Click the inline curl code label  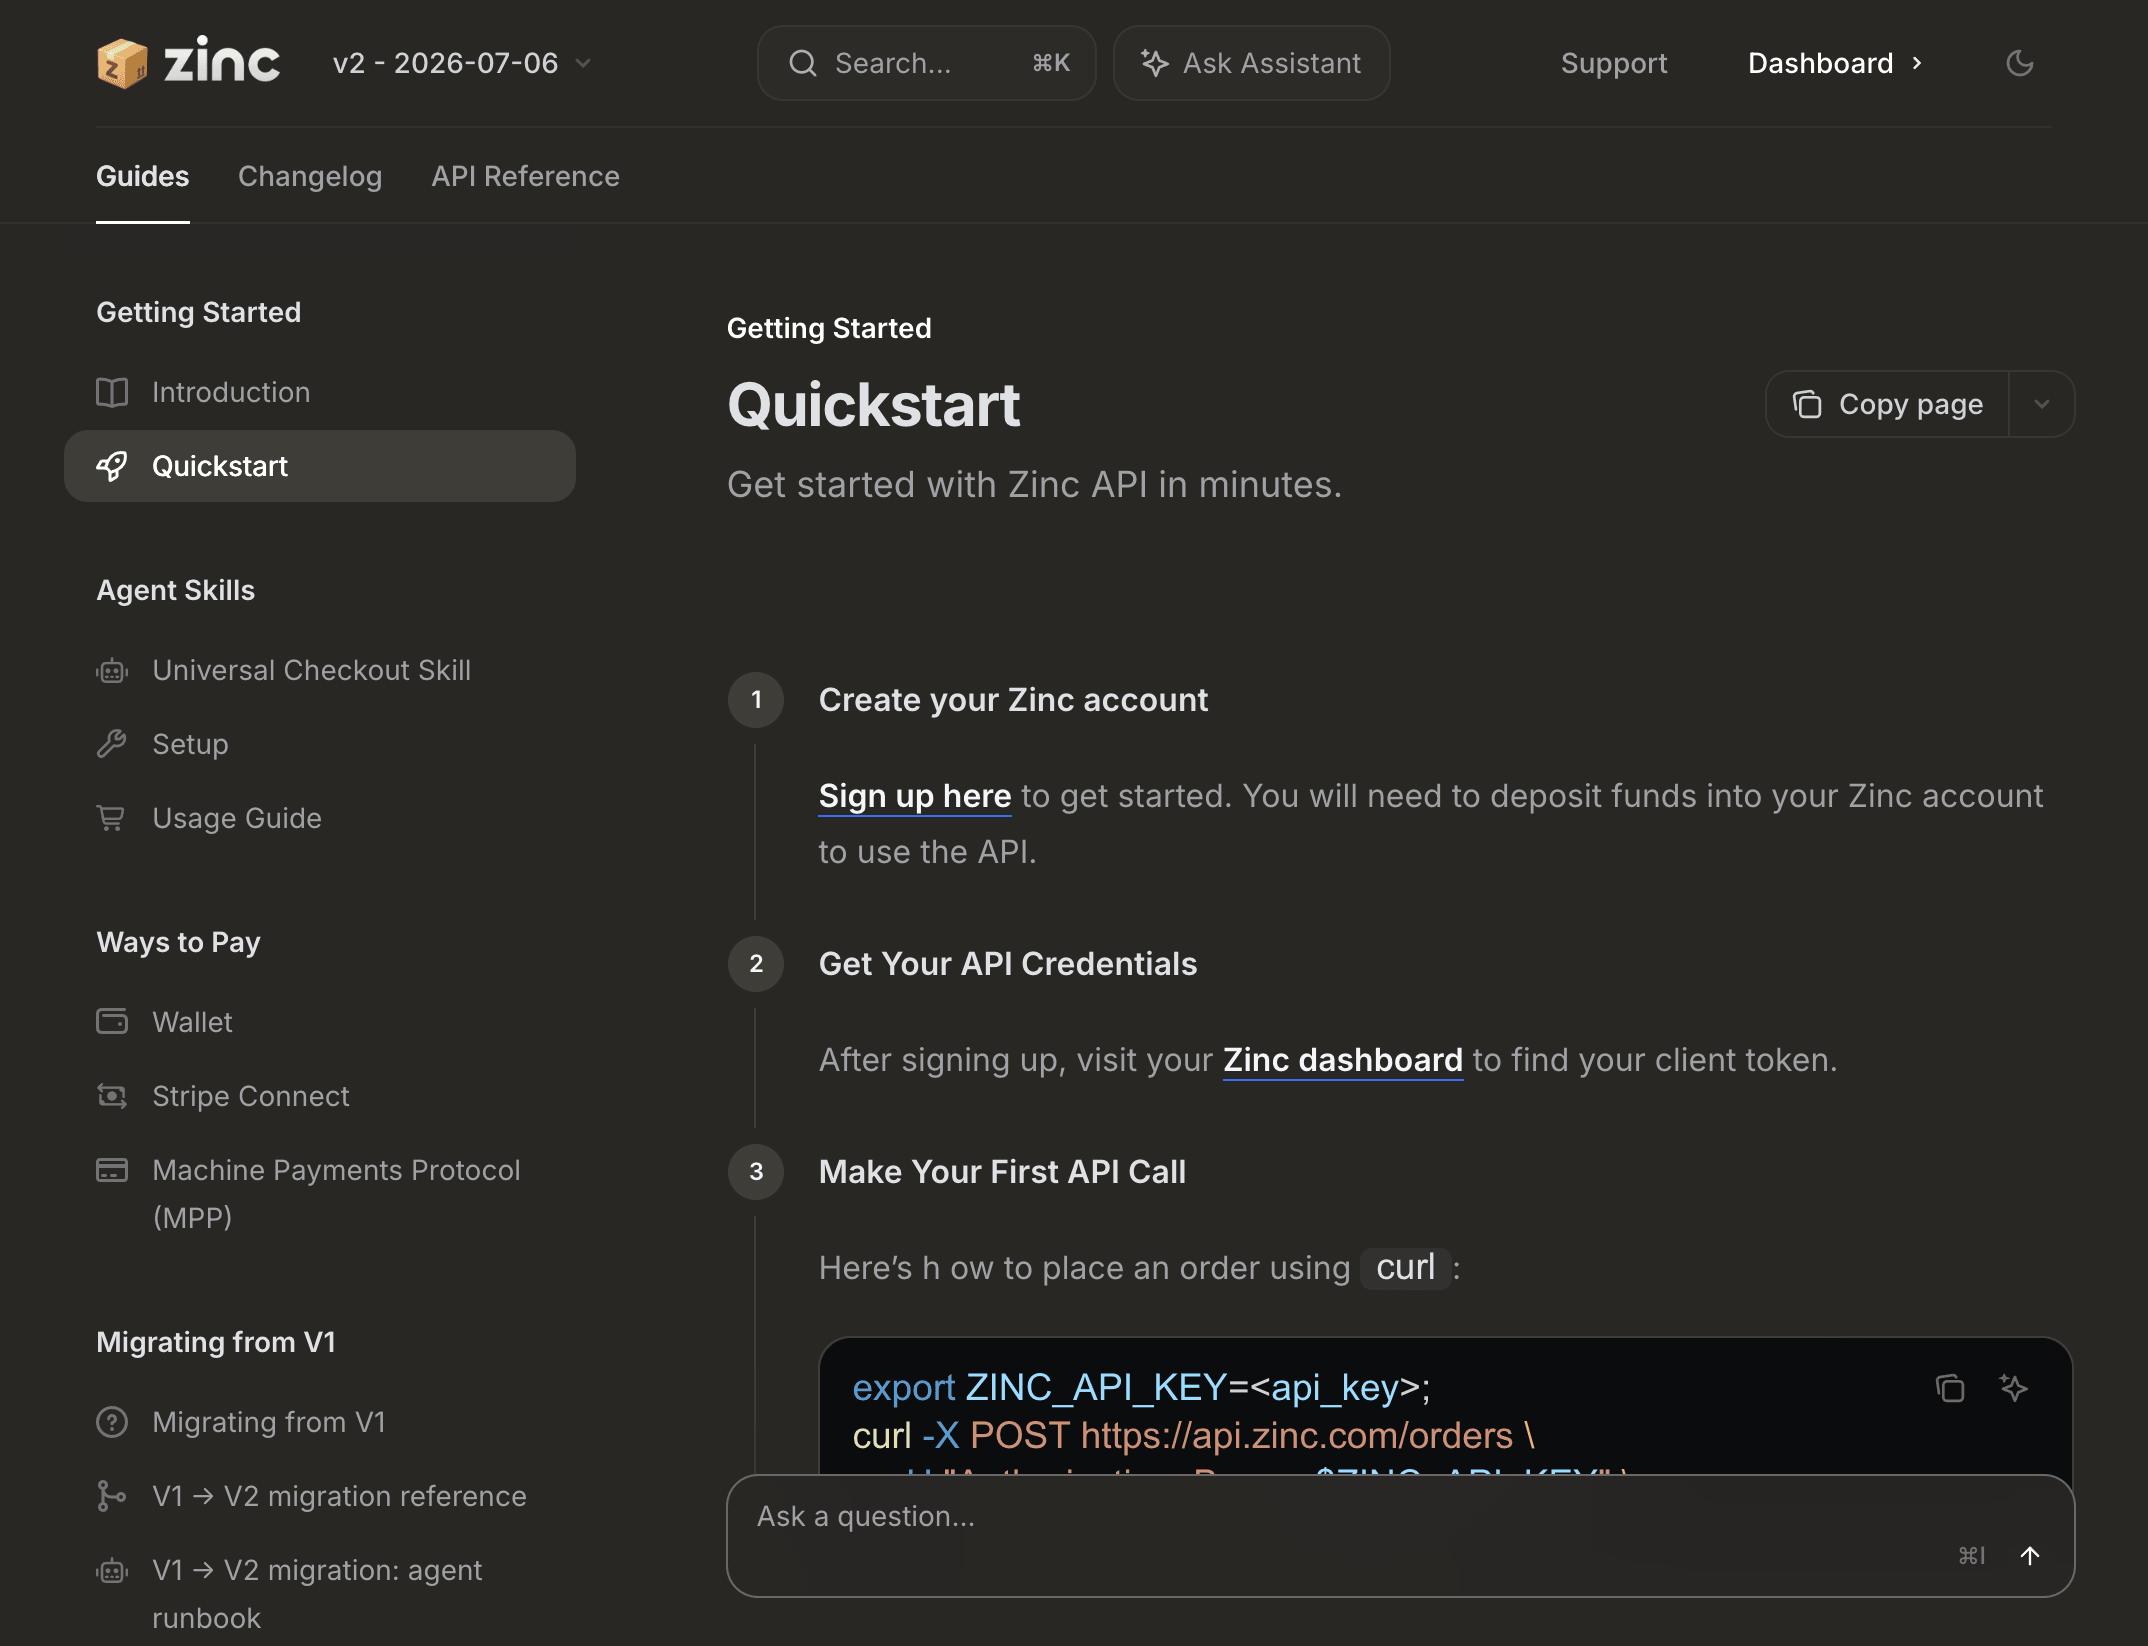click(1405, 1268)
